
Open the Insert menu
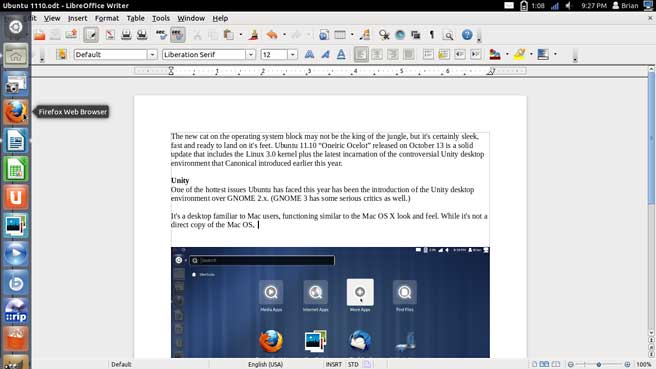coord(77,18)
